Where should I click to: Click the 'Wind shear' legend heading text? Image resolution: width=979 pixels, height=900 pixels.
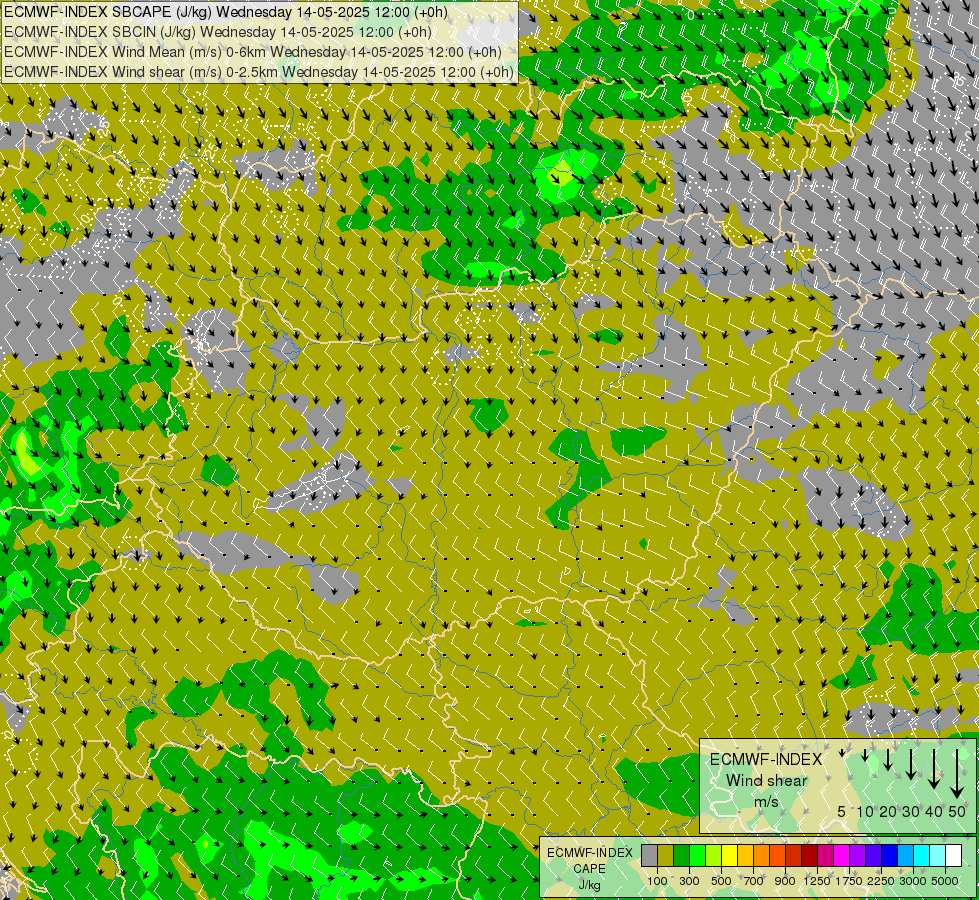pos(767,780)
